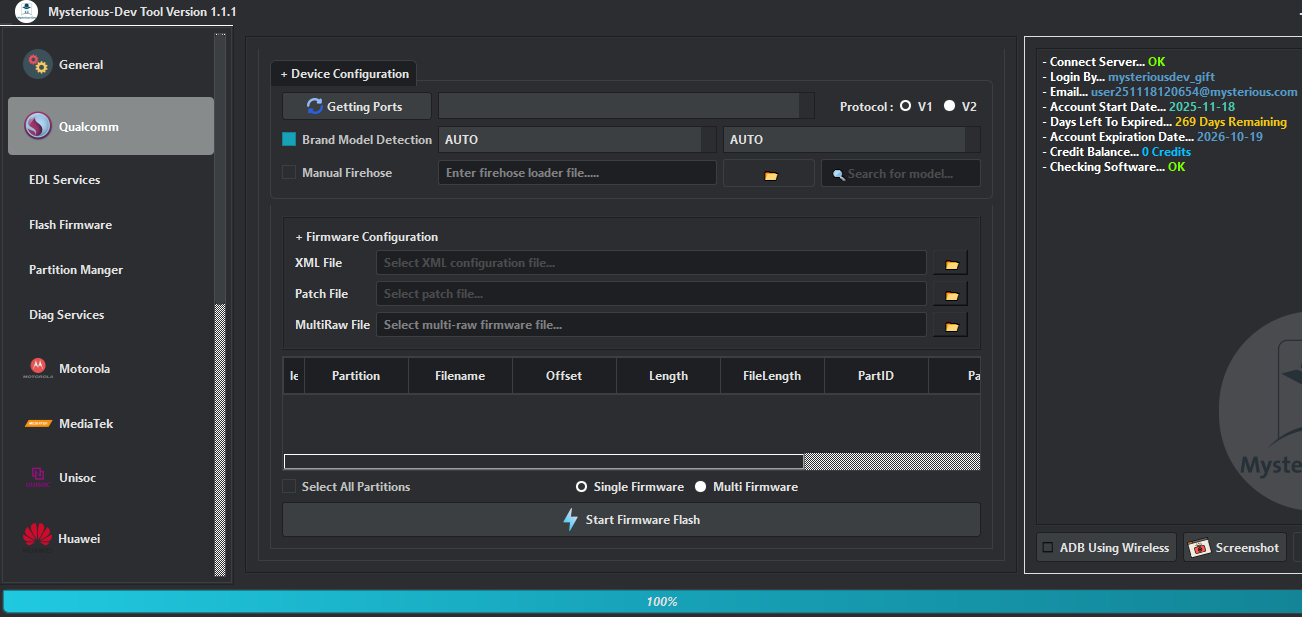
Task: Open the Partition Manger page
Action: pos(75,269)
